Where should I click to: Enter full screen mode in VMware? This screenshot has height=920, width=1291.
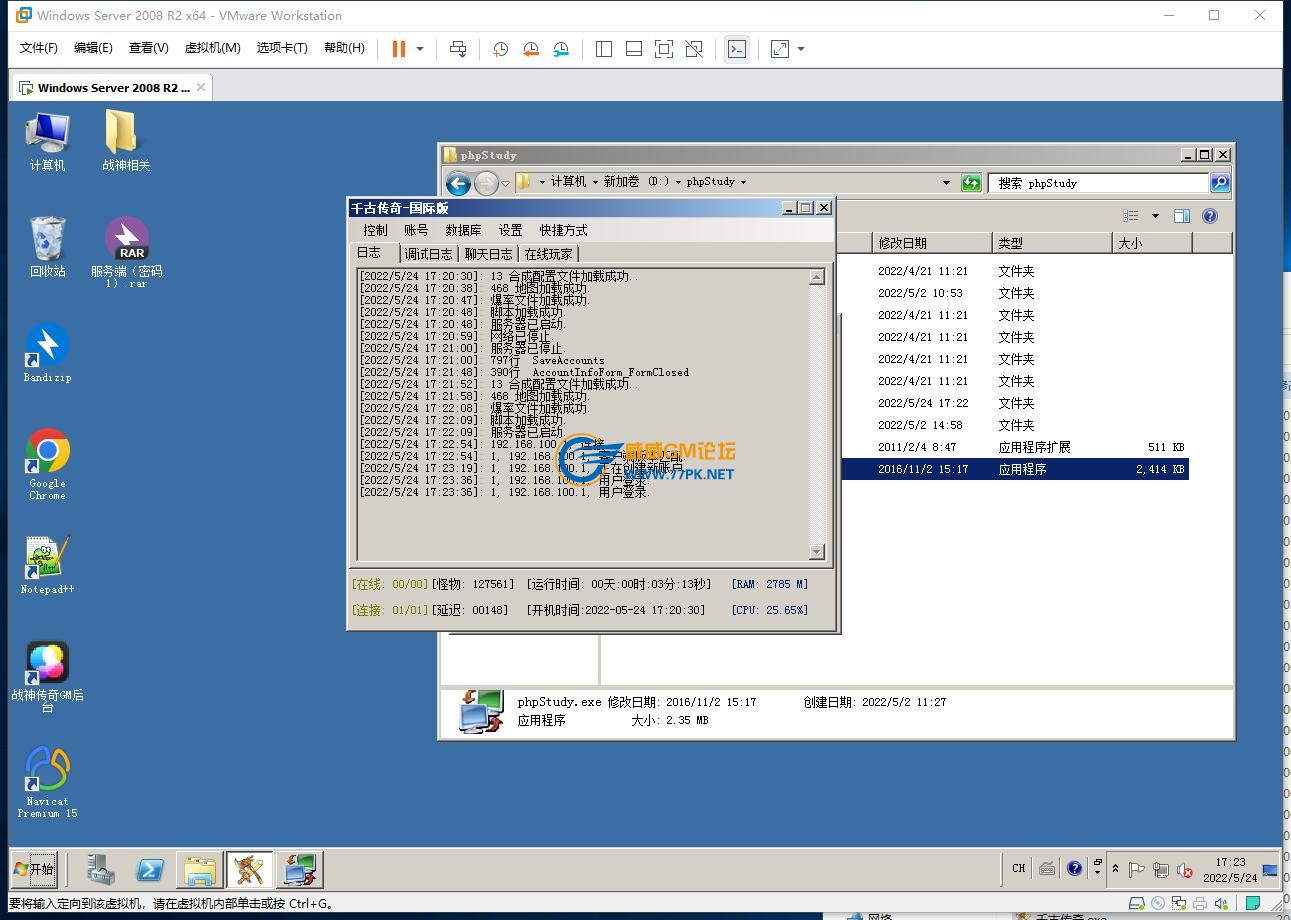tap(663, 49)
